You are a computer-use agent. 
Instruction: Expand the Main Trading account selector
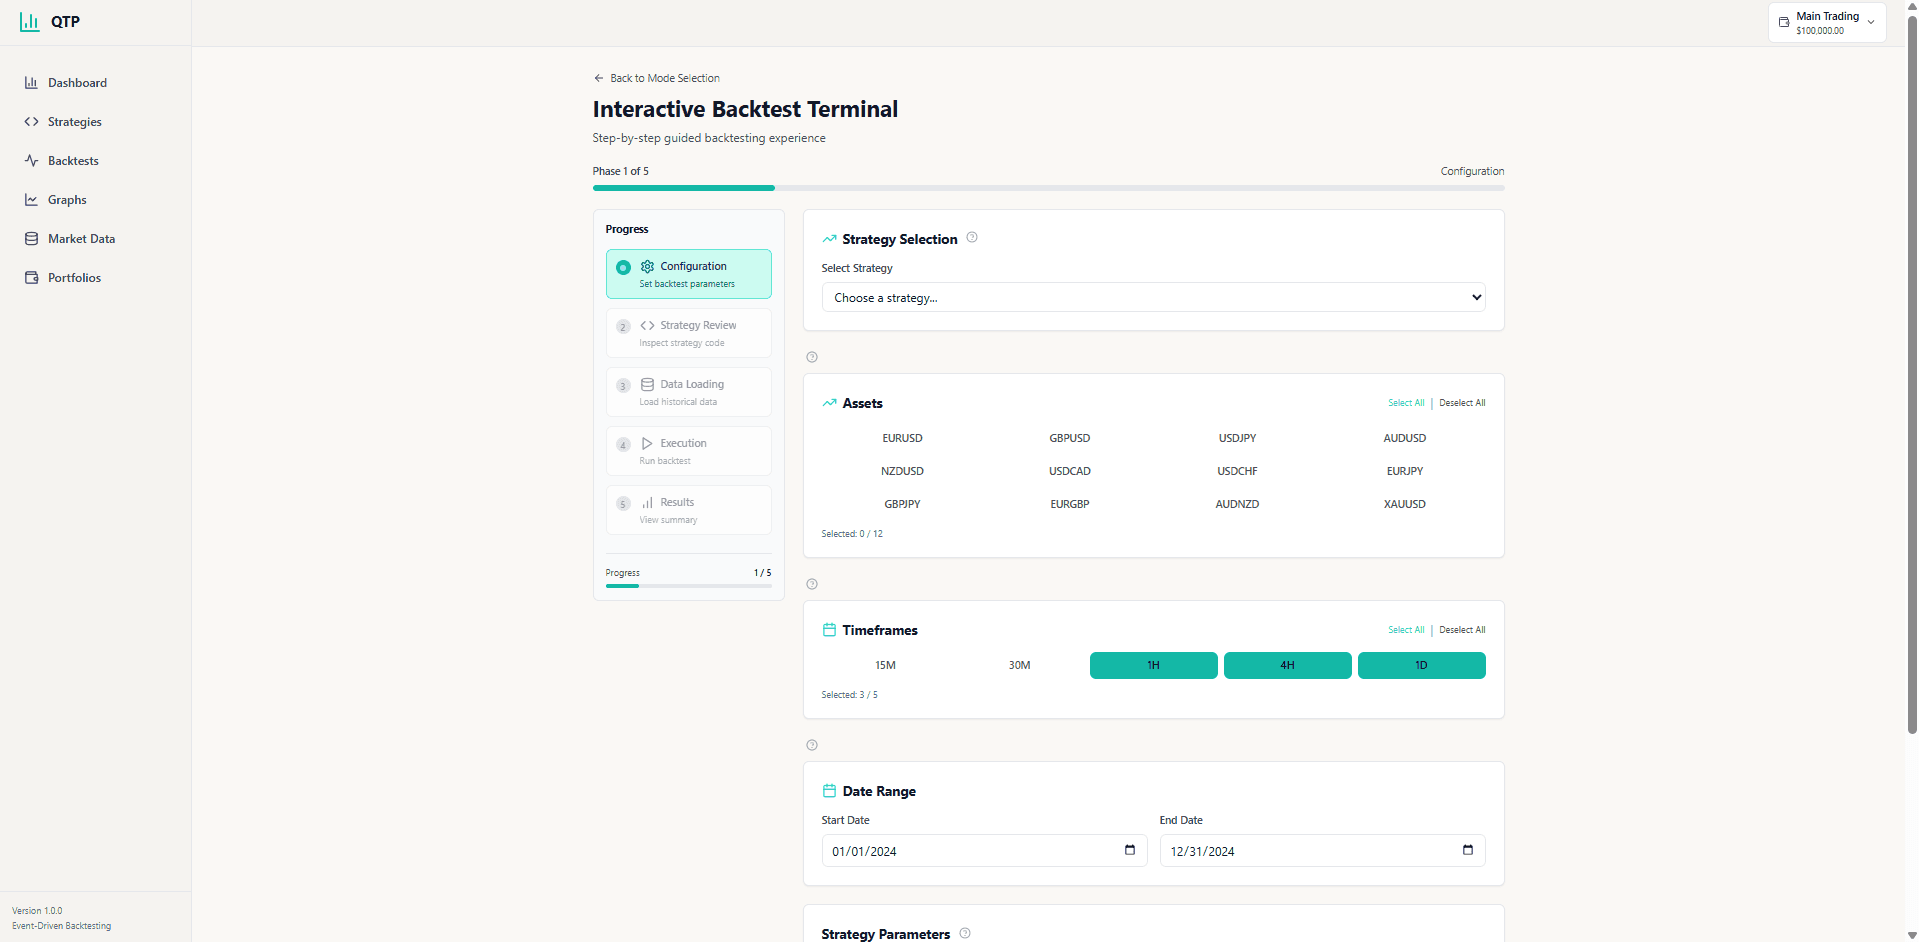pyautogui.click(x=1827, y=22)
